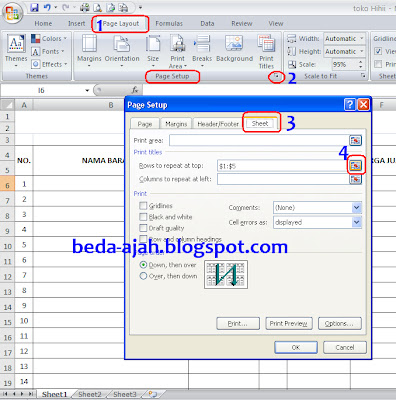Launch Page Setup dialog from ribbon corner

[276, 77]
